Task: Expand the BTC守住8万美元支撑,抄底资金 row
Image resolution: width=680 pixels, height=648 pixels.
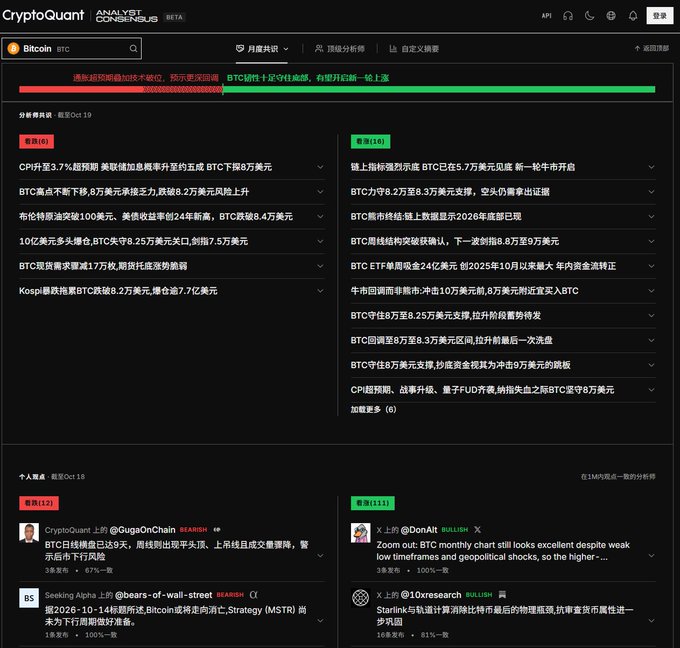Action: 503,365
